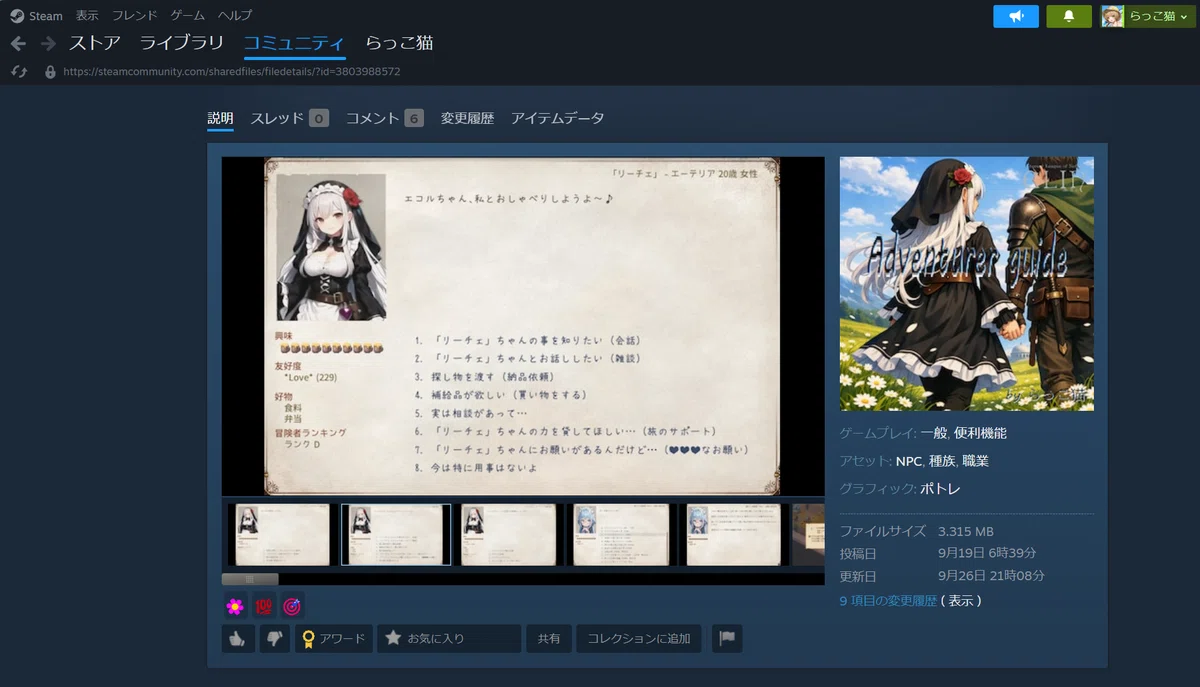Image resolution: width=1200 pixels, height=687 pixels.
Task: Click the 共有 share button
Action: 549,638
